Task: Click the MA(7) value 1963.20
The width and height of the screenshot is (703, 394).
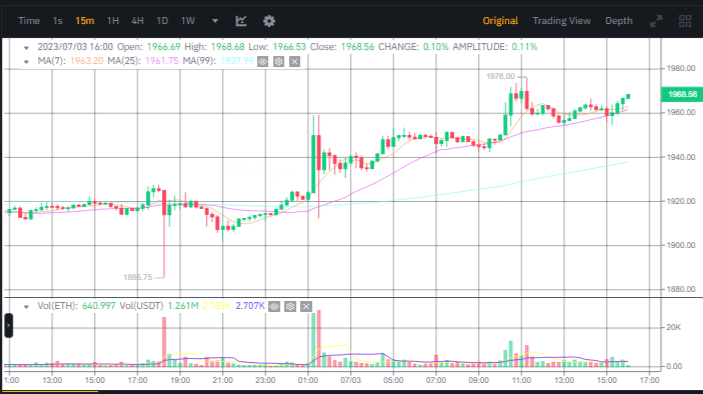Action: pos(87,61)
